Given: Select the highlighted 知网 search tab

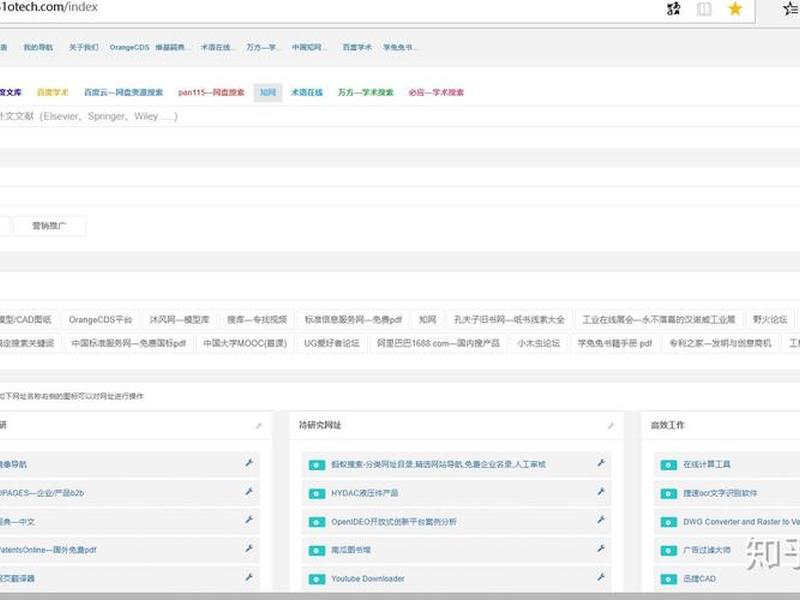Looking at the screenshot, I should [268, 92].
